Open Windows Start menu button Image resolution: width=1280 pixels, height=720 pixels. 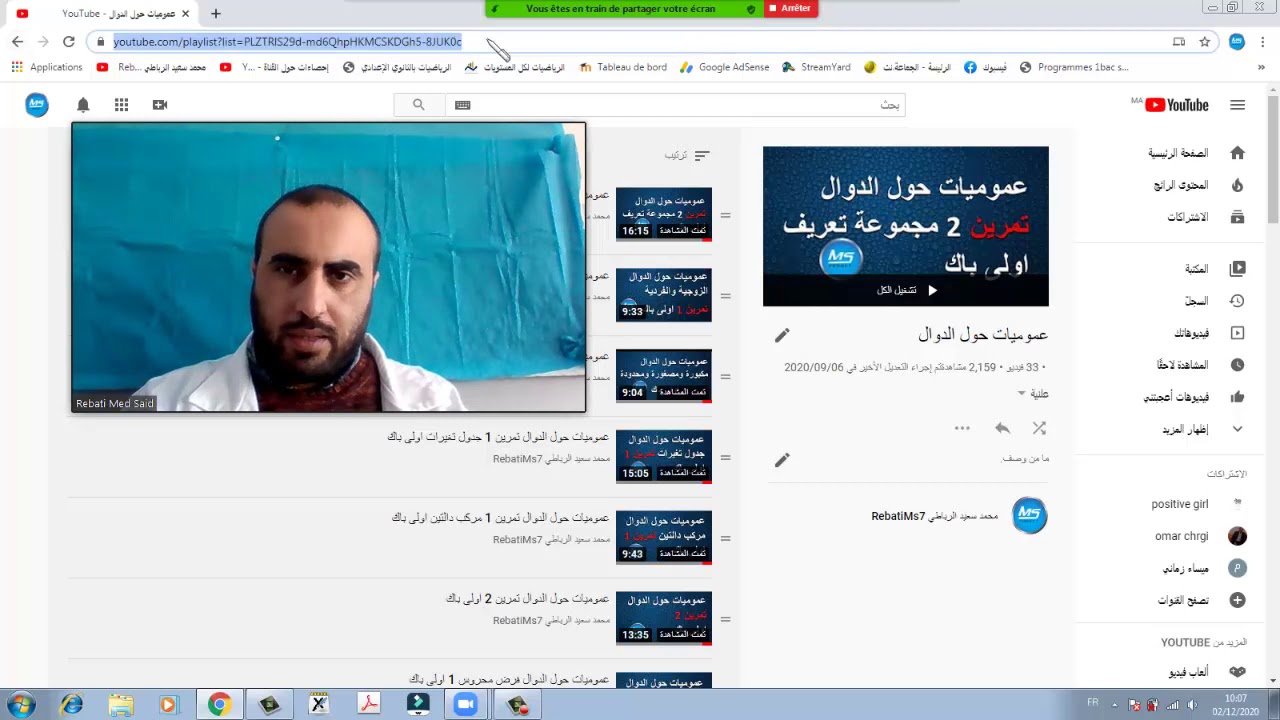pos(20,705)
